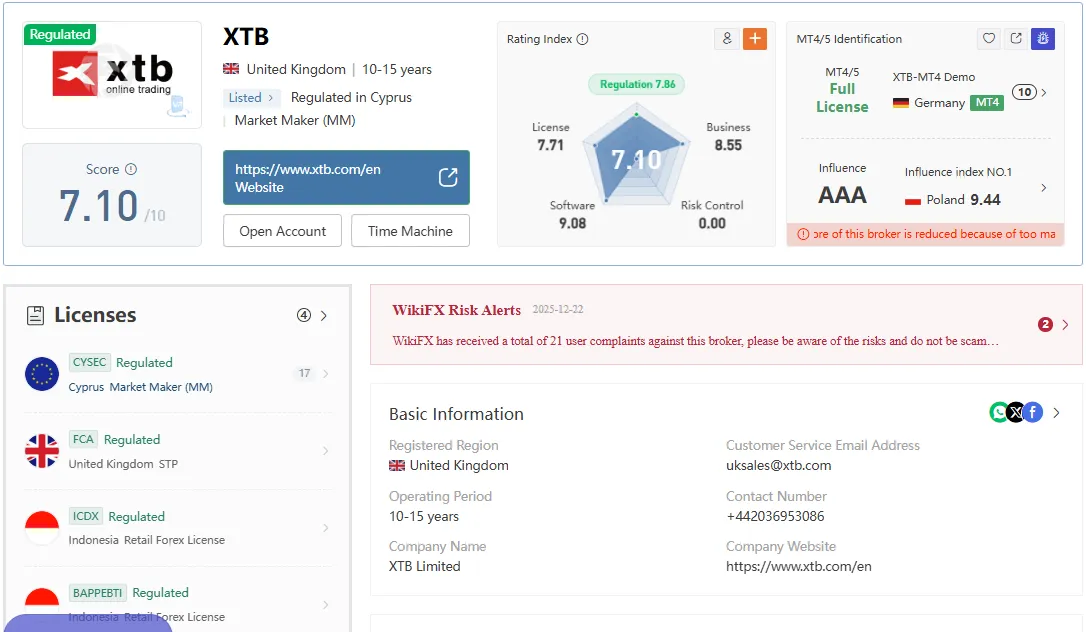Click the Regulation 7.86 badge
This screenshot has width=1086, height=632.
[637, 84]
